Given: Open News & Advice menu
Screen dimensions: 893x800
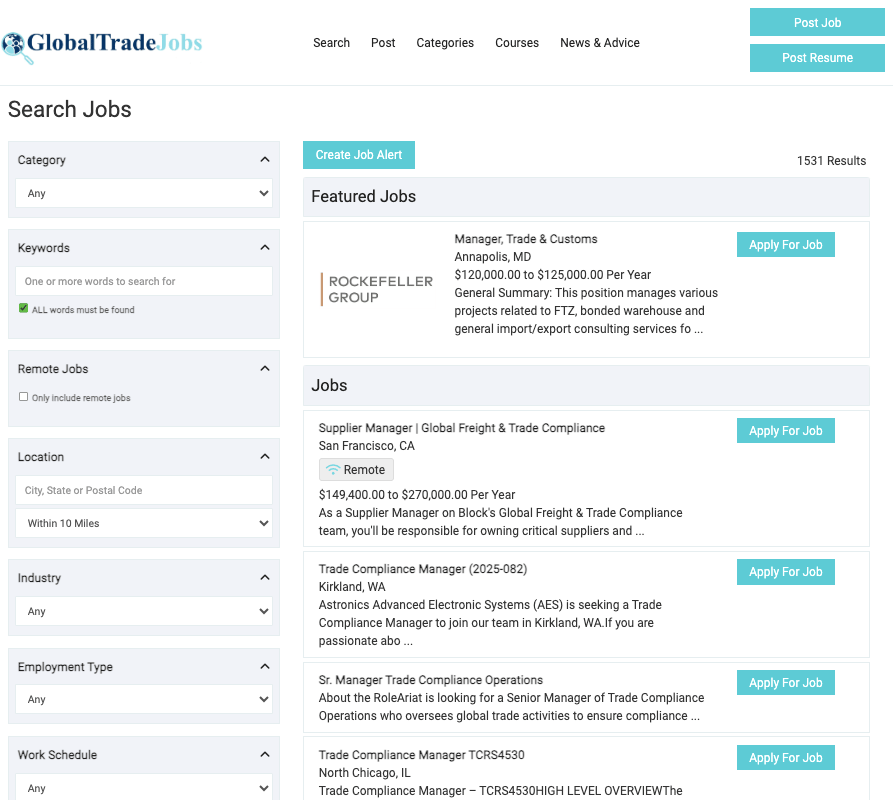Looking at the screenshot, I should pyautogui.click(x=600, y=43).
